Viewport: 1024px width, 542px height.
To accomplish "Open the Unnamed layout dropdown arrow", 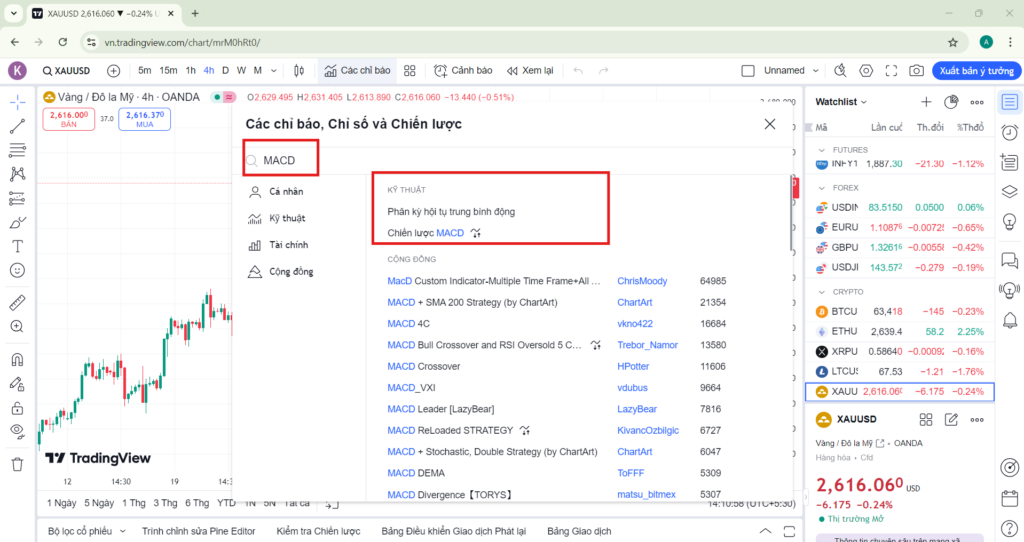I will [816, 71].
